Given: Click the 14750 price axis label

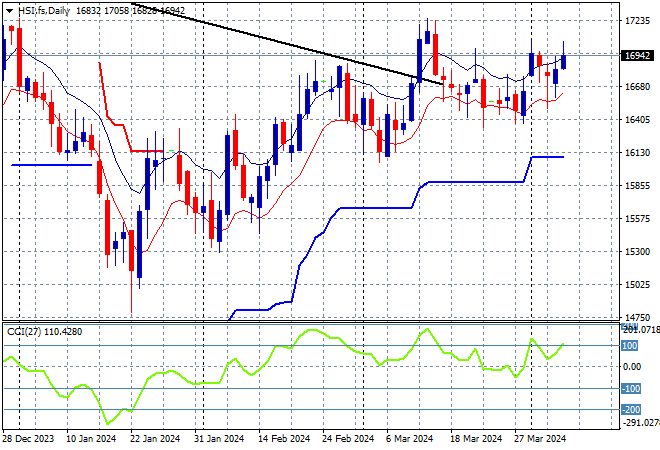Looking at the screenshot, I should tap(637, 317).
